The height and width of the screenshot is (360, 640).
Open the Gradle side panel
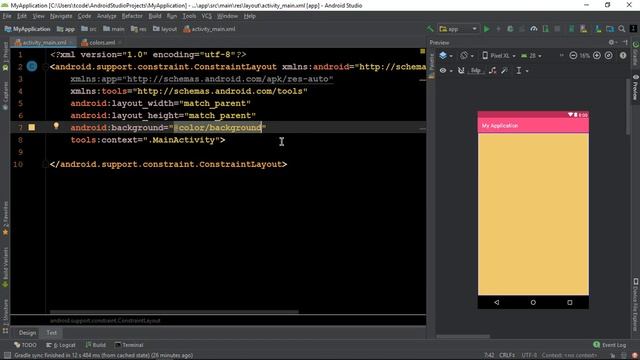(x=636, y=53)
